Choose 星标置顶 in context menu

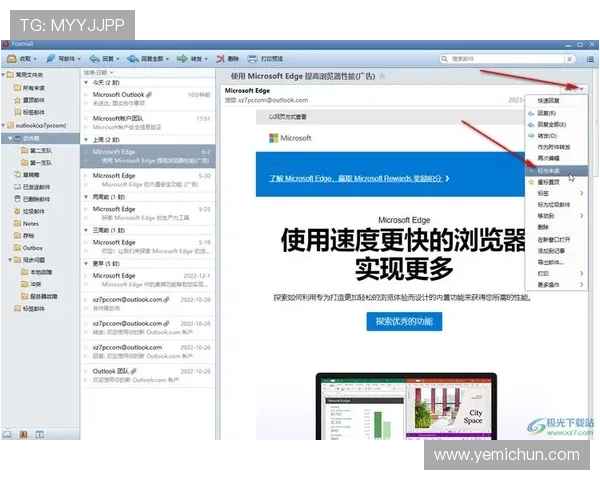[x=556, y=182]
